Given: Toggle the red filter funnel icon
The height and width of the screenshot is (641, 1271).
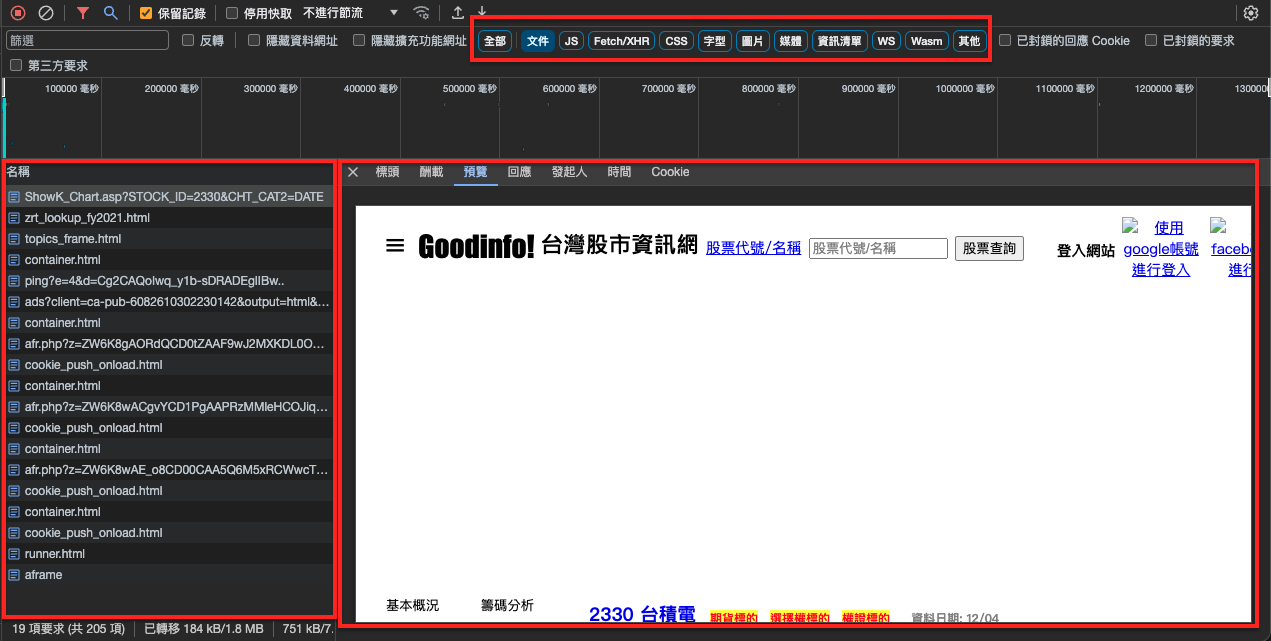Looking at the screenshot, I should (x=83, y=13).
